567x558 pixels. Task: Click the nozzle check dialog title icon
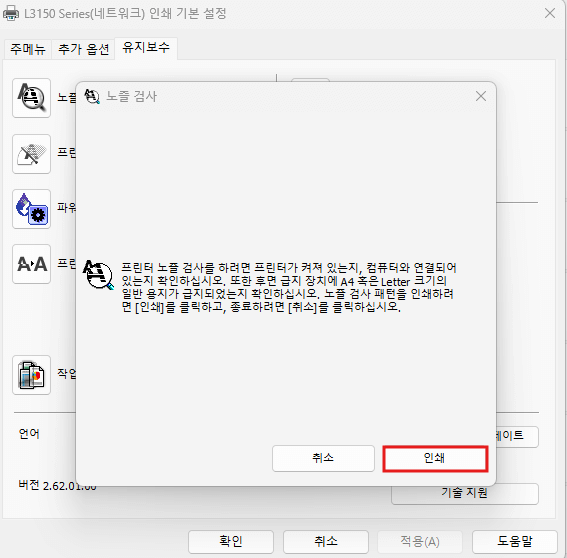pos(92,96)
